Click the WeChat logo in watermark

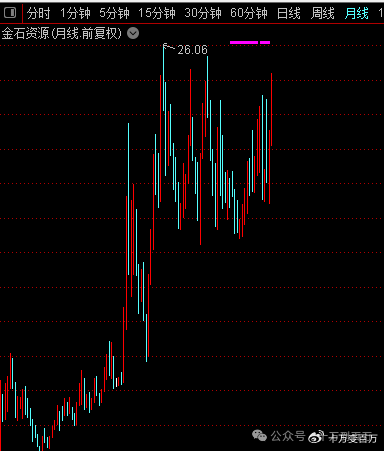[x=260, y=435]
